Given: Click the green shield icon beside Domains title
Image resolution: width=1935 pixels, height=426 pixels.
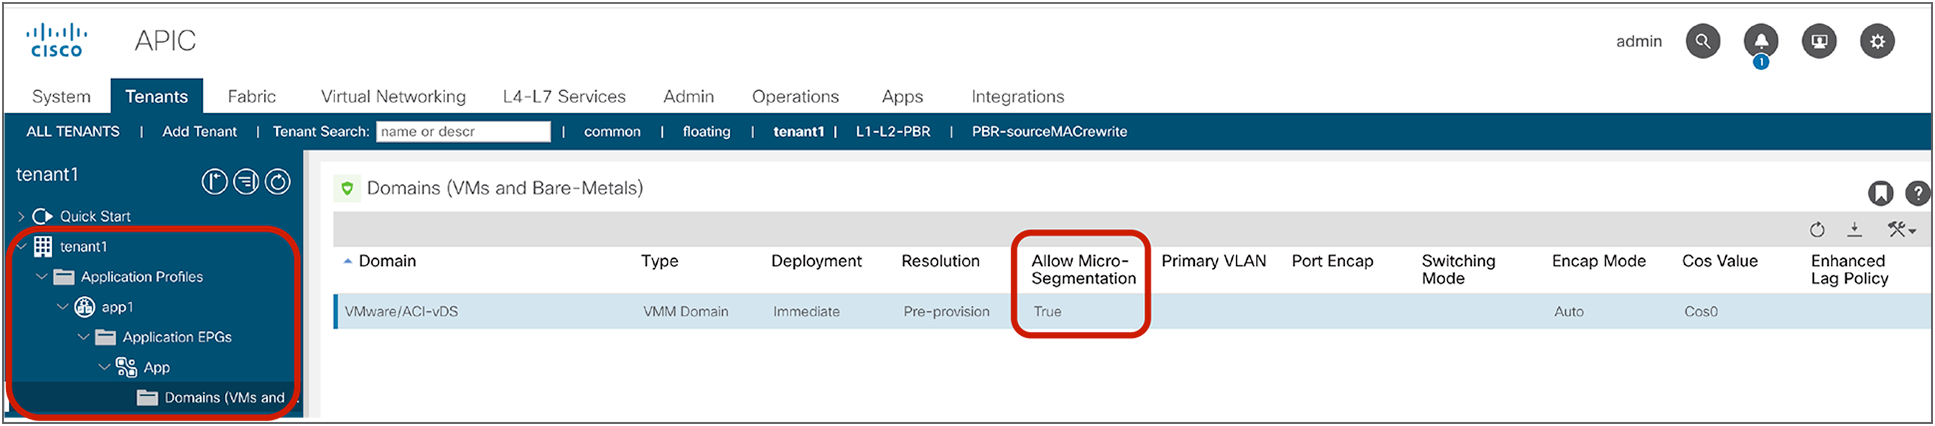Looking at the screenshot, I should click(x=347, y=188).
